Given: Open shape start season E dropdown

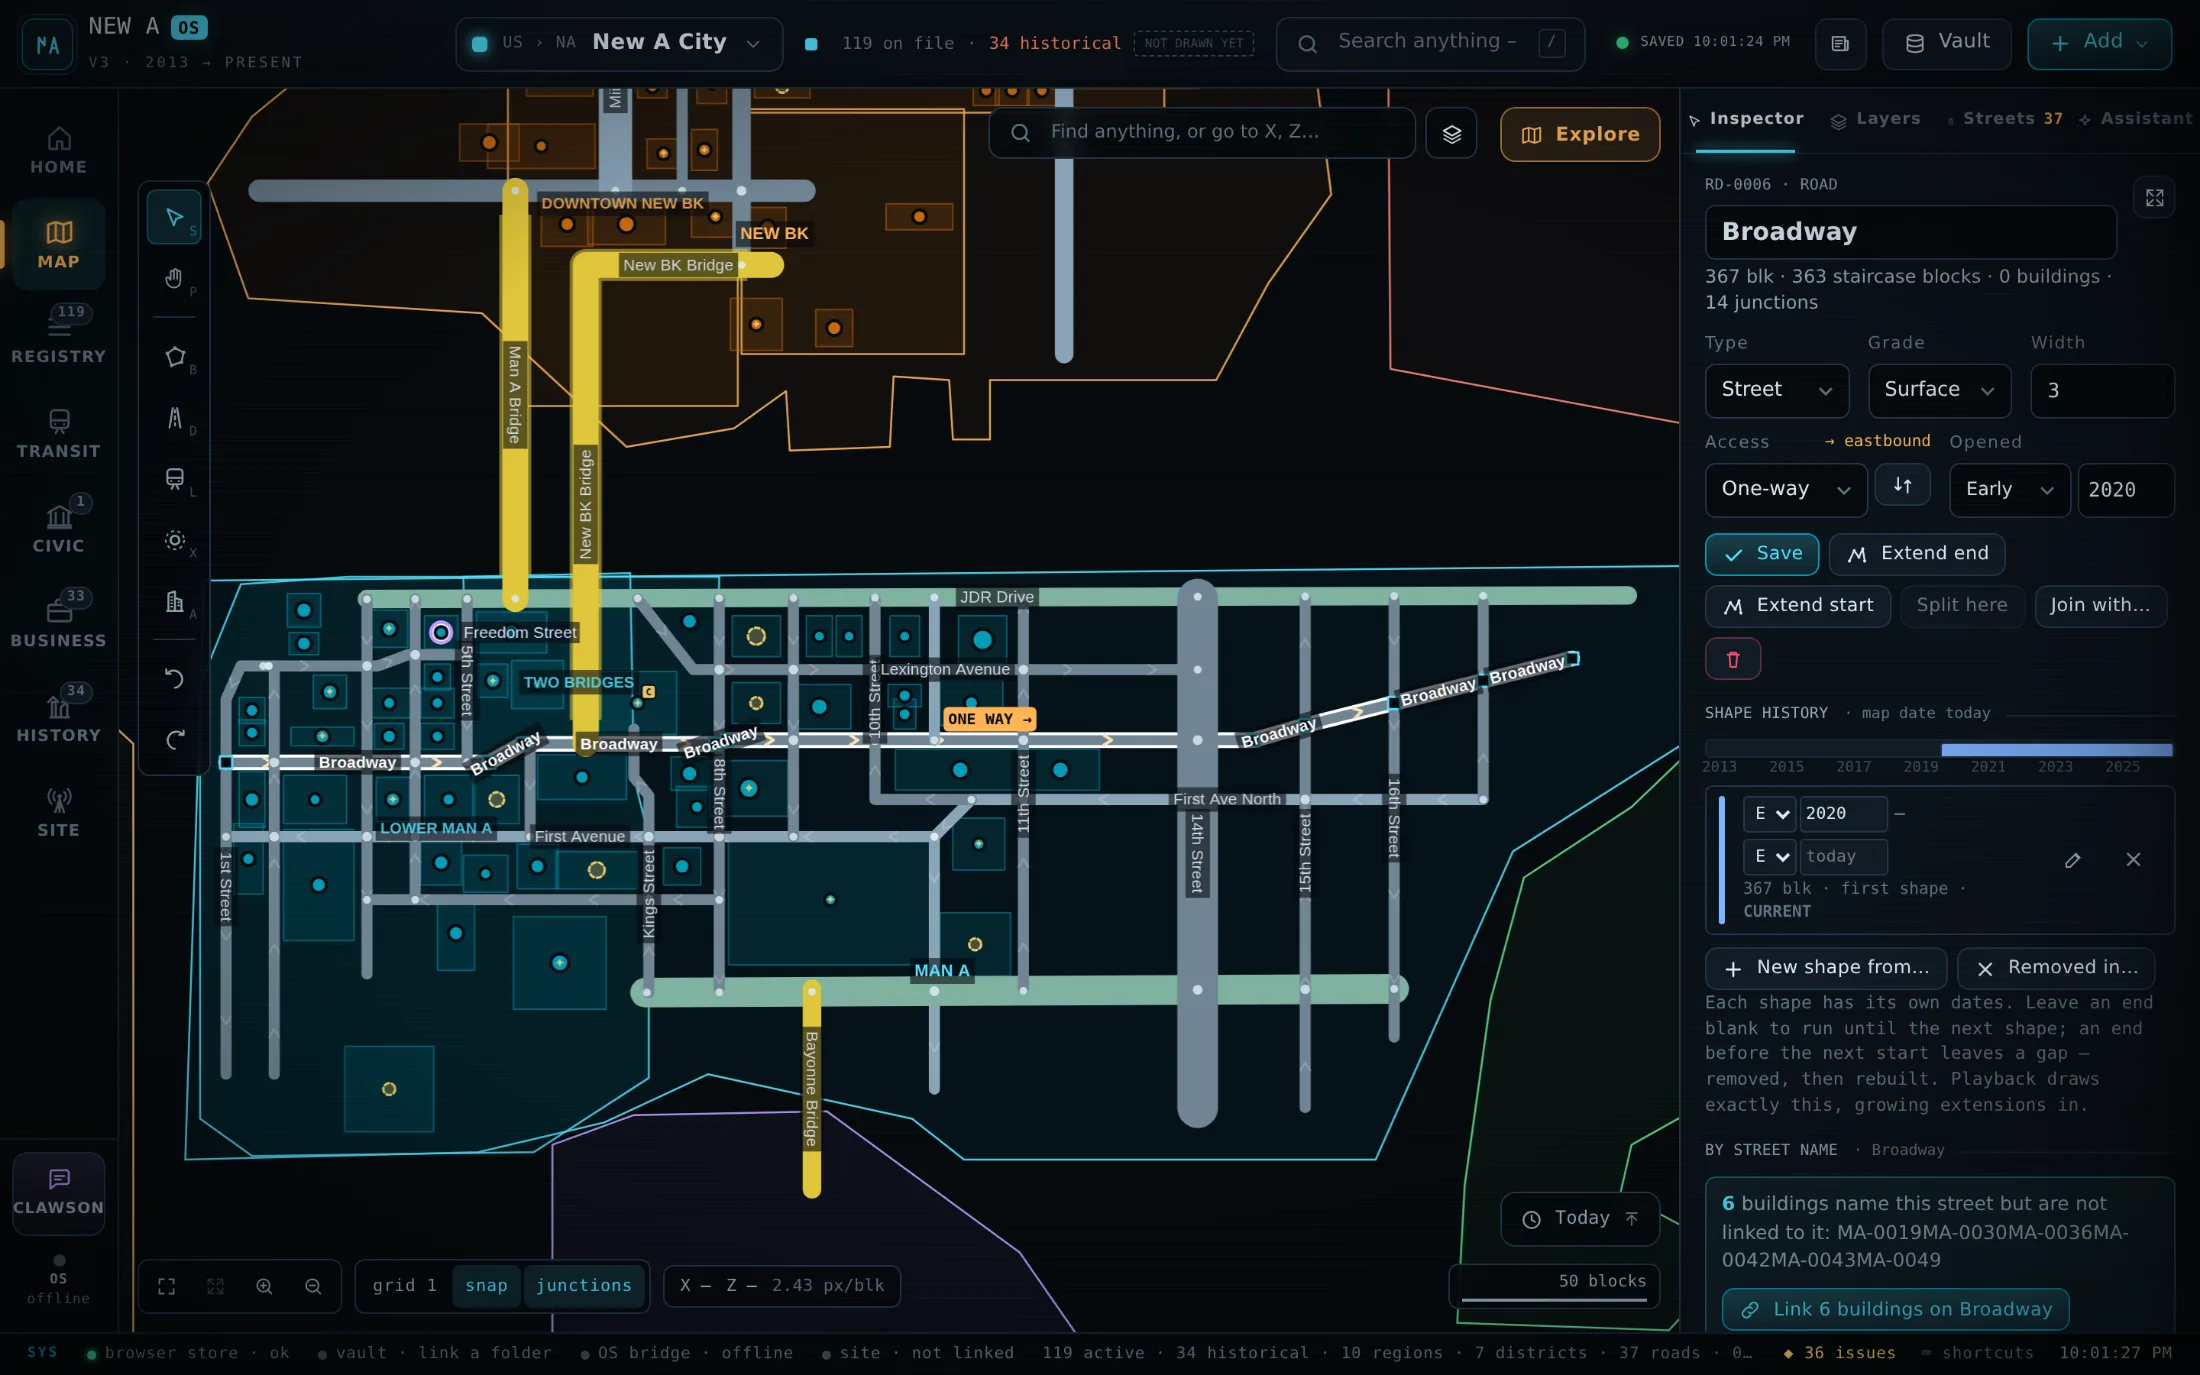Looking at the screenshot, I should click(1770, 814).
